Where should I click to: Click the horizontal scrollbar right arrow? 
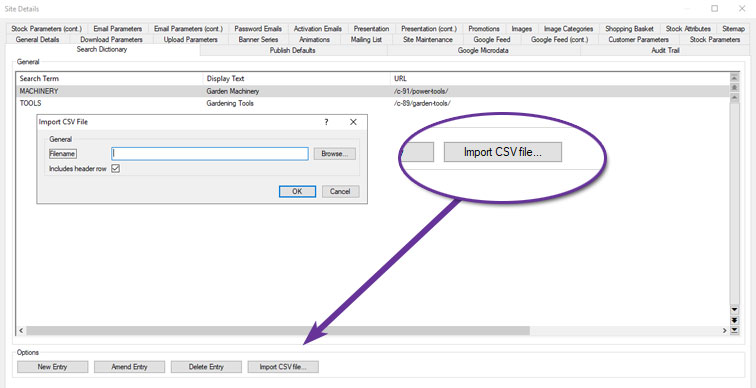(724, 331)
